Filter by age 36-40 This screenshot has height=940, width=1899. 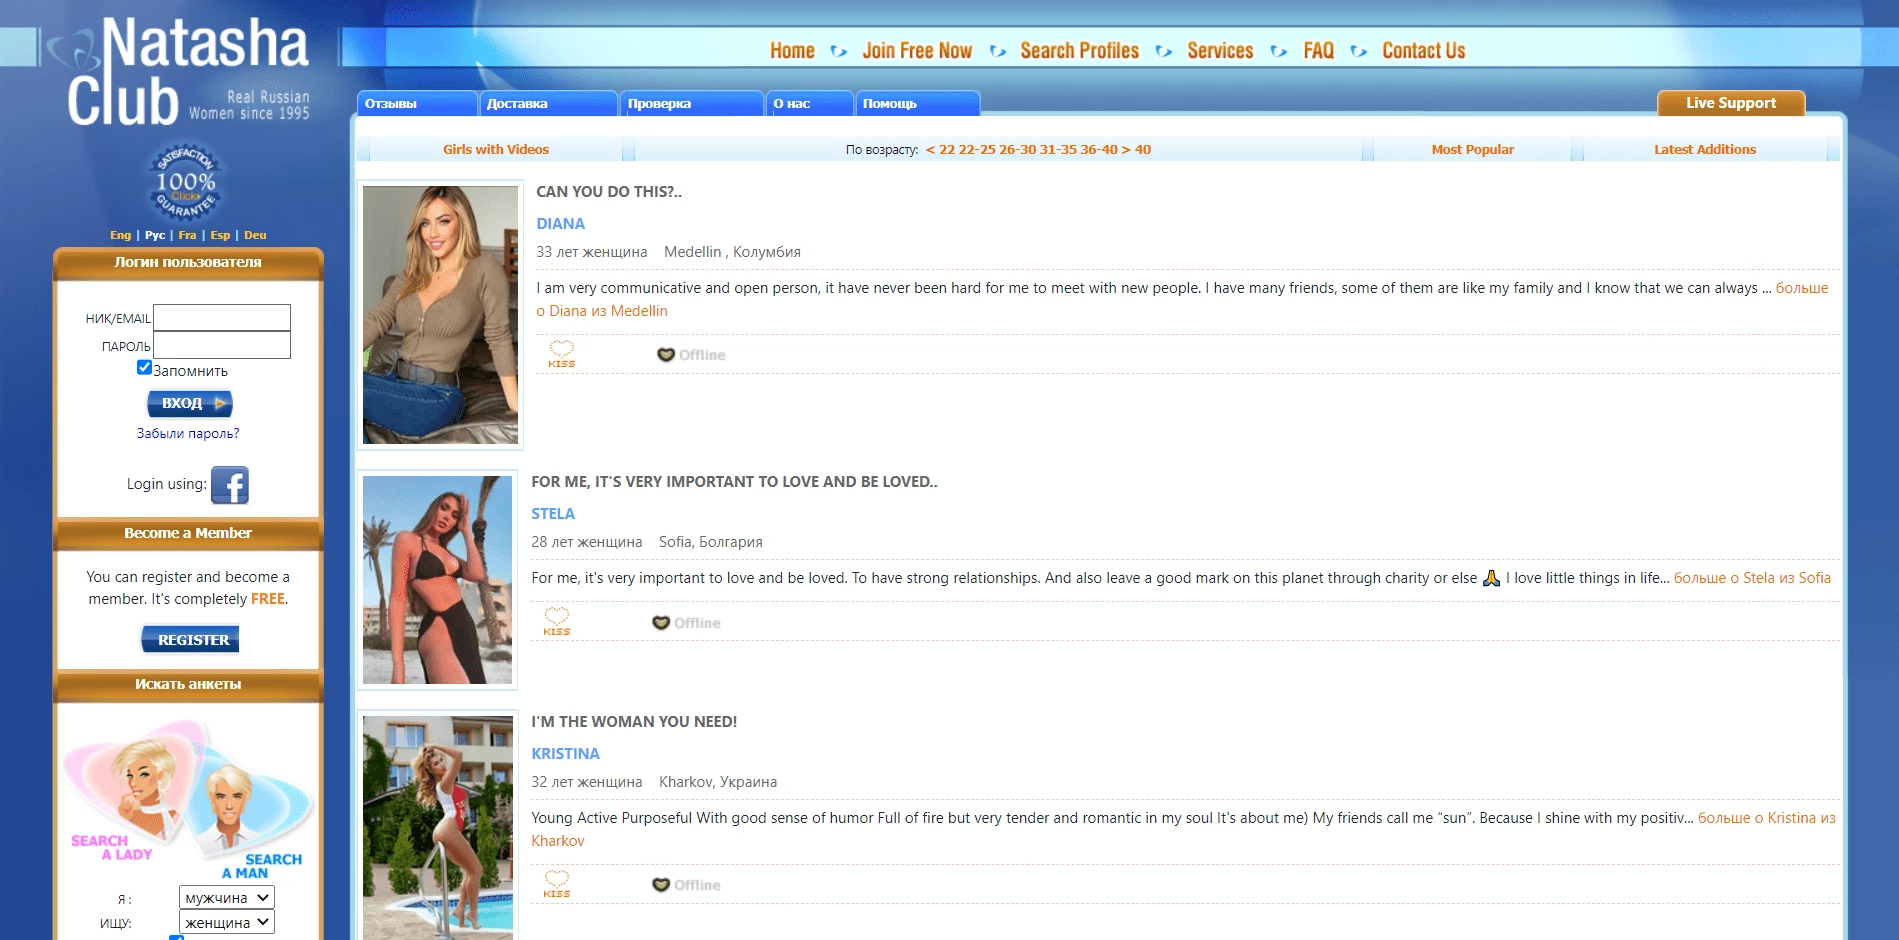click(1099, 150)
